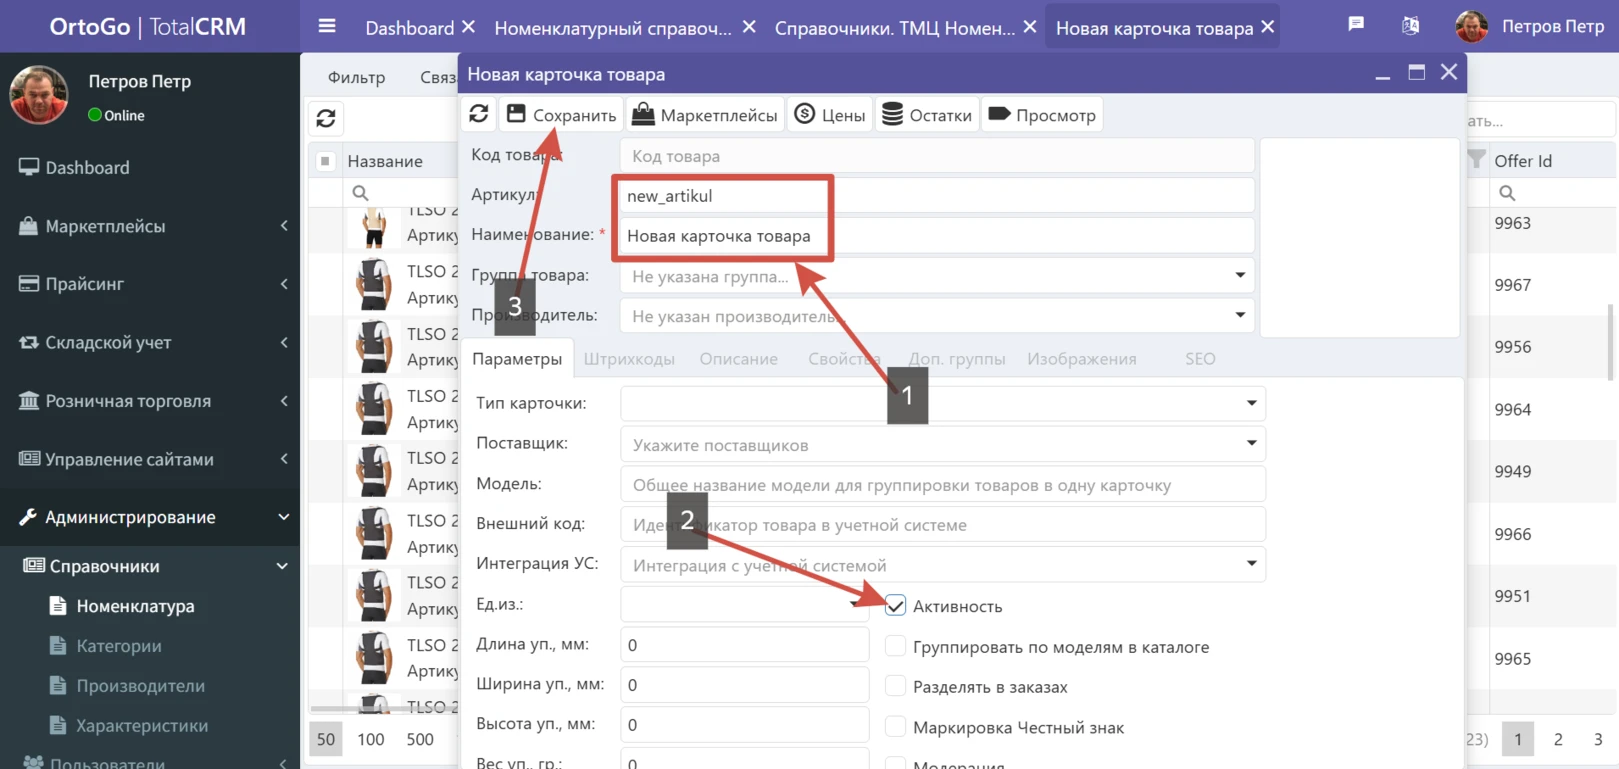This screenshot has width=1619, height=769.
Task: Click the Offer Id column filter icon
Action: (x=1476, y=160)
